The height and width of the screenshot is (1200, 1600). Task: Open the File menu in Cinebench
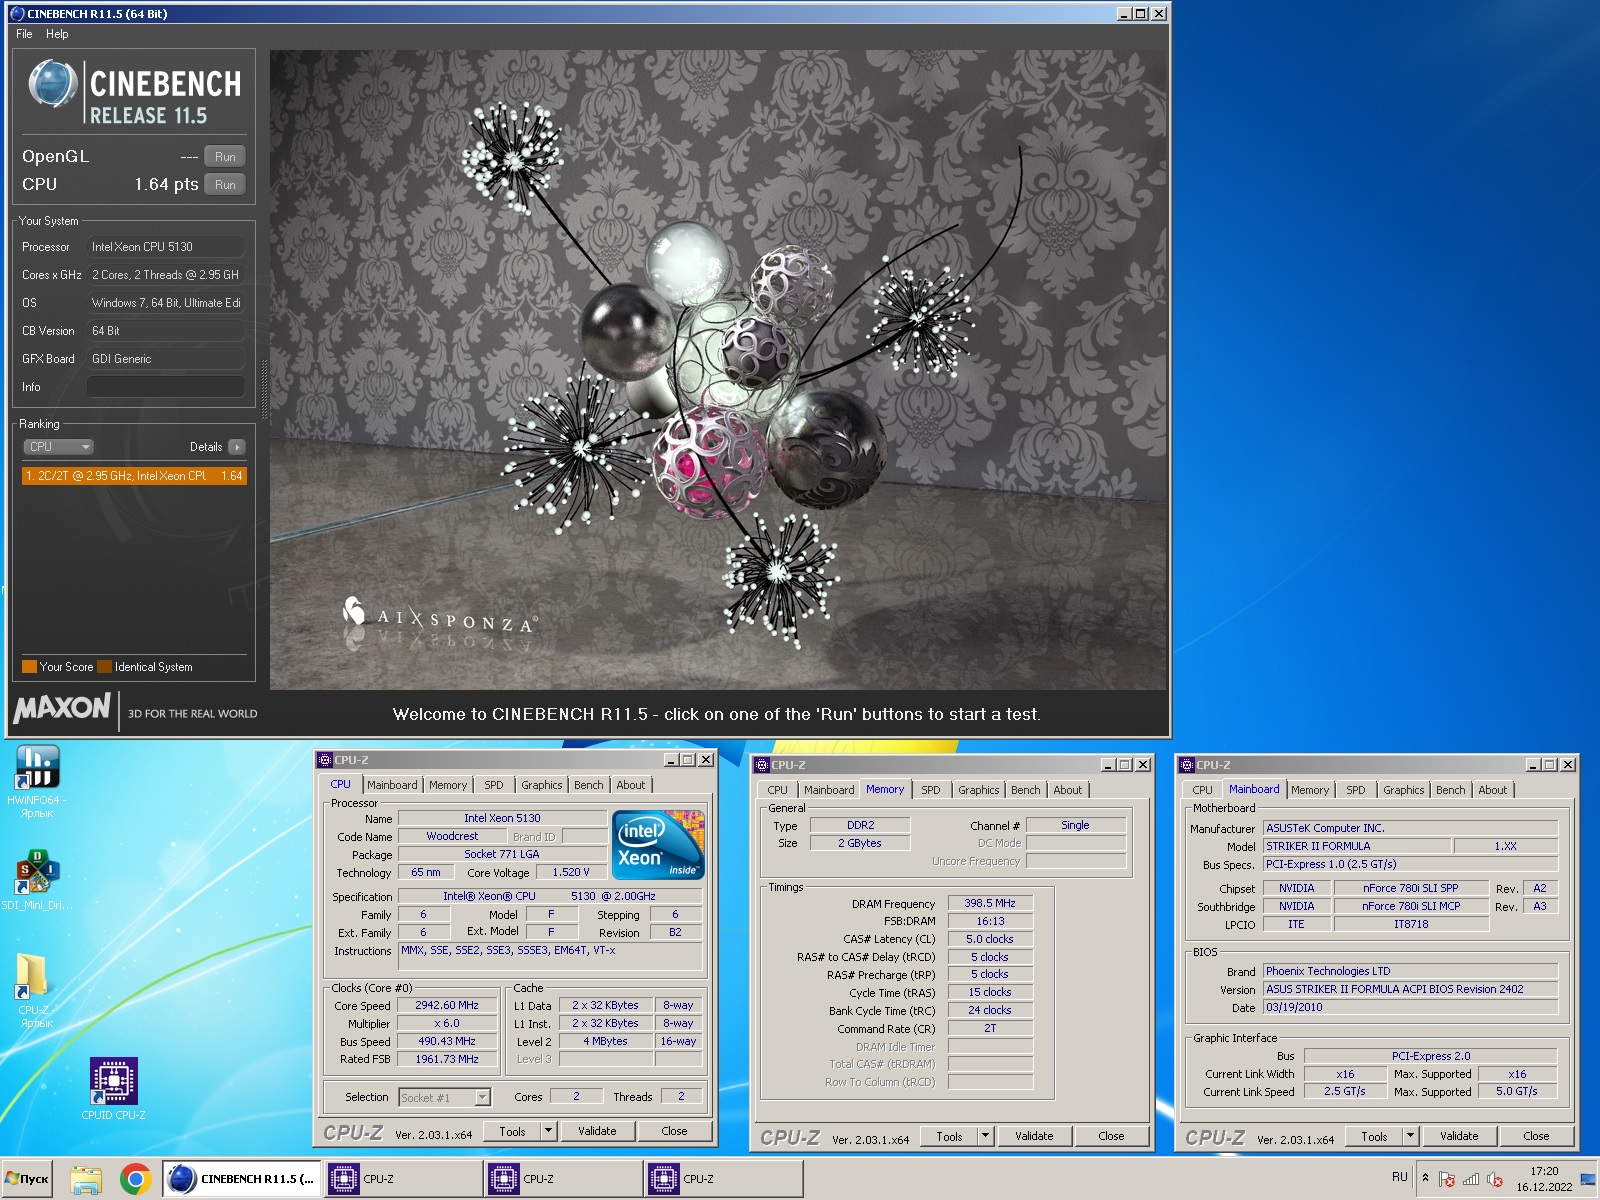24,34
